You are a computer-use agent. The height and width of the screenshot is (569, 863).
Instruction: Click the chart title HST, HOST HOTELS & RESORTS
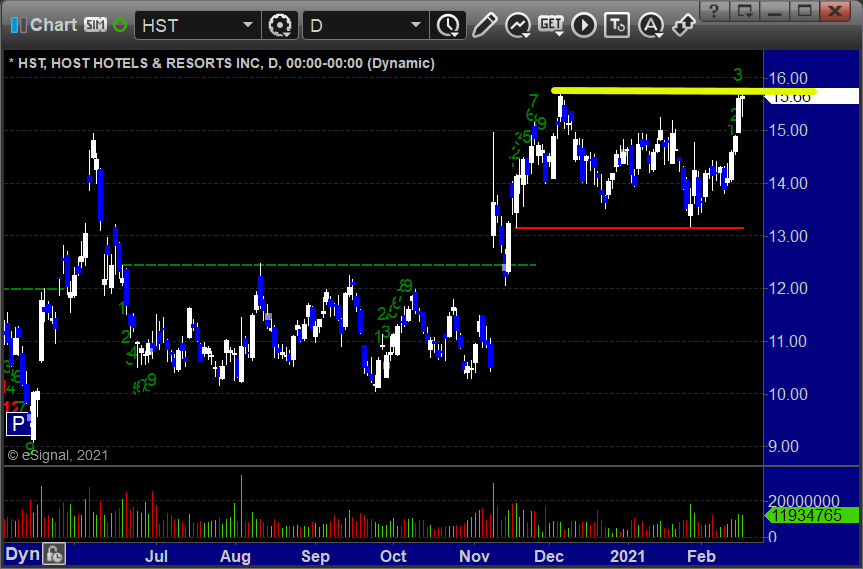pyautogui.click(x=222, y=63)
